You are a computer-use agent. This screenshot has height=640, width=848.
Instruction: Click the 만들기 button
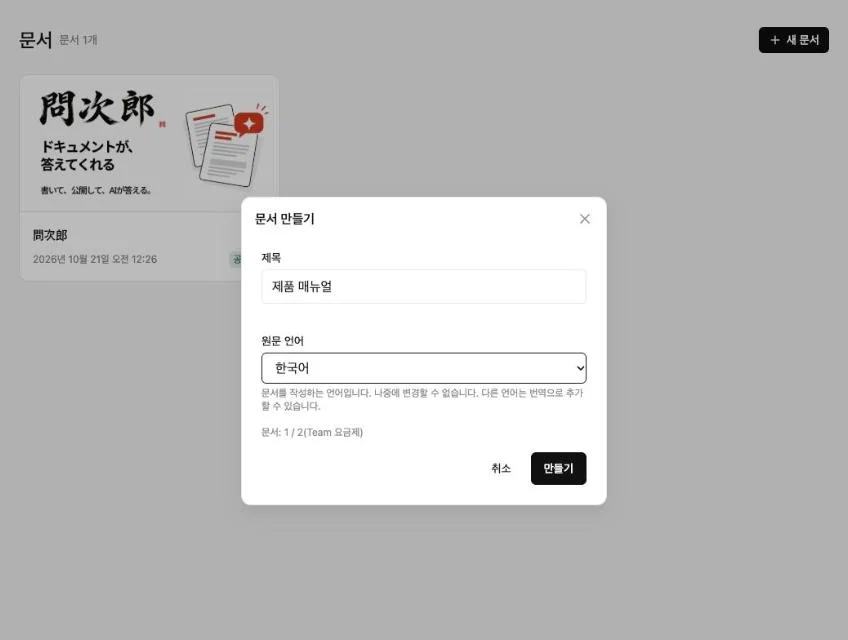[558, 469]
